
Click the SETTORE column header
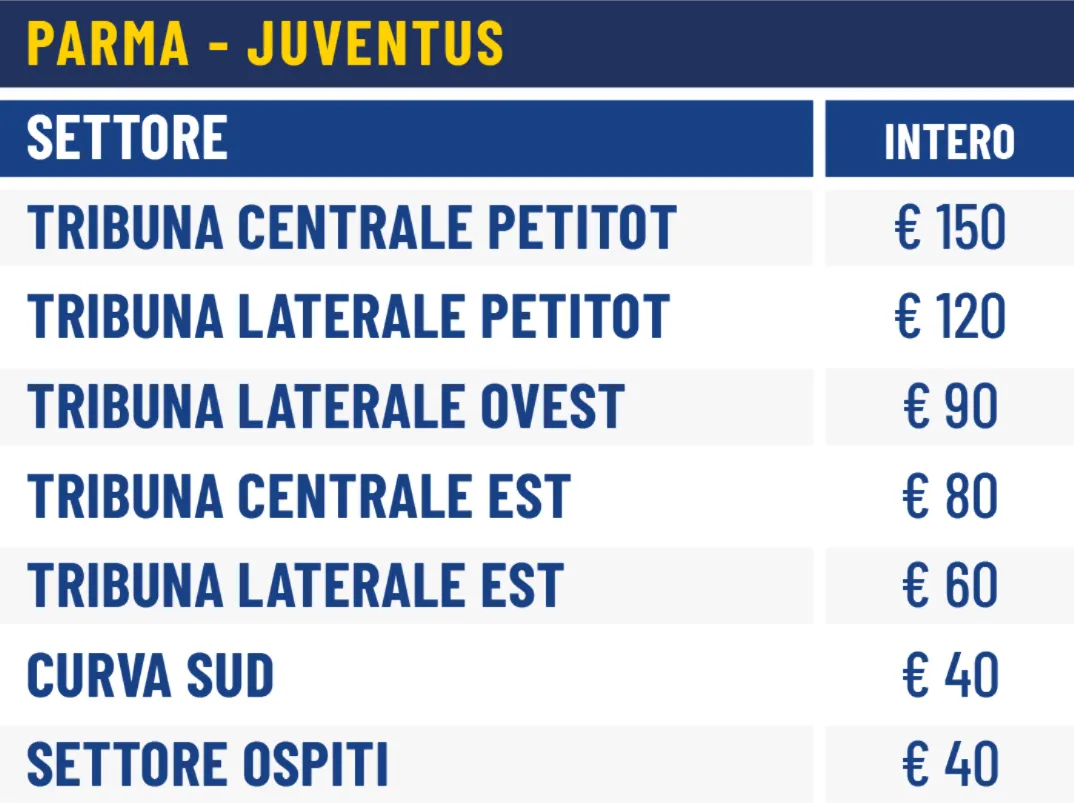pos(127,138)
